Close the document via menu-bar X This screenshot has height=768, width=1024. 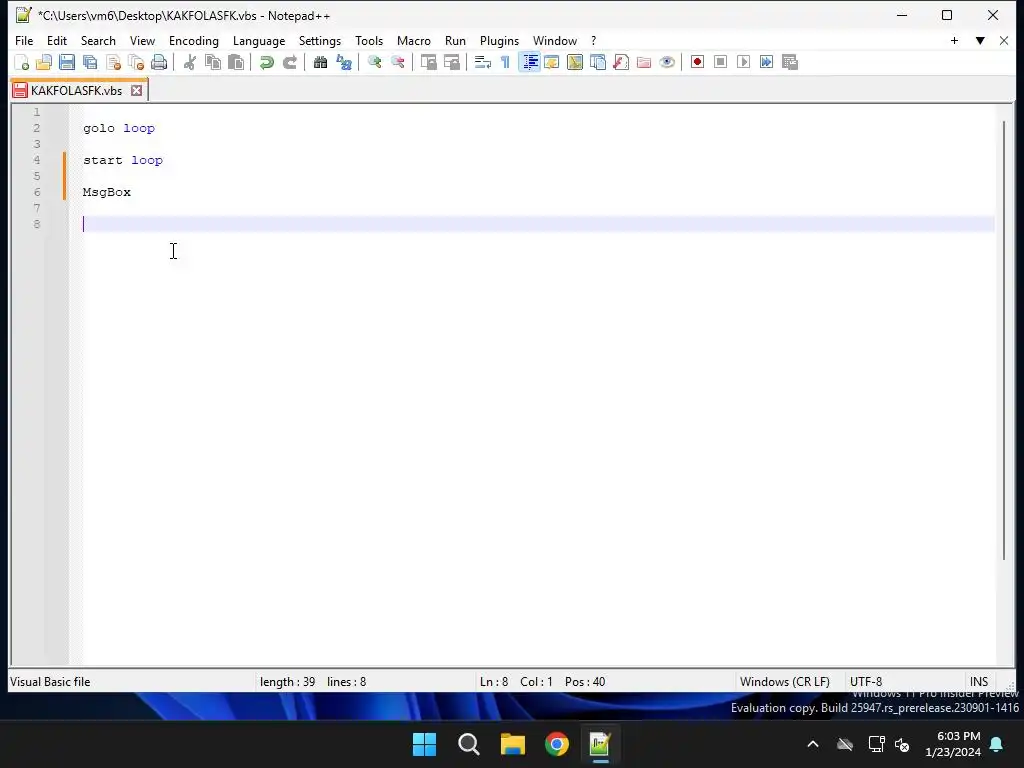click(x=1004, y=40)
